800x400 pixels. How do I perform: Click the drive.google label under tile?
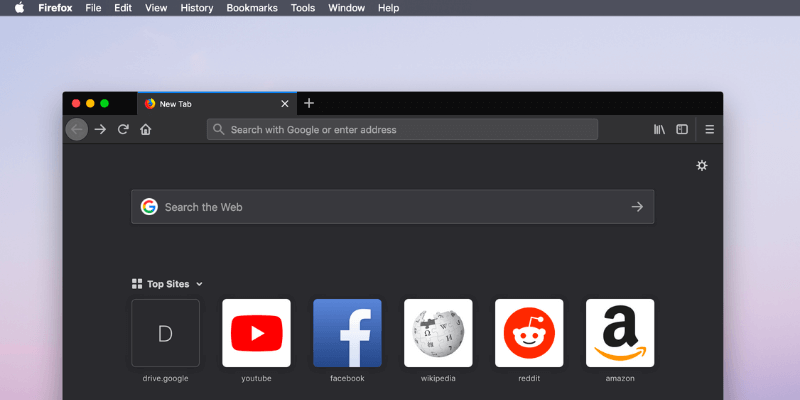[x=165, y=379]
